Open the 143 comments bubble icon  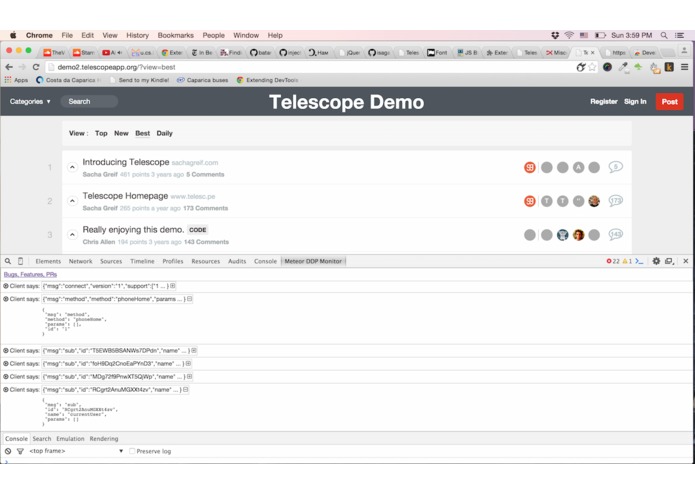click(616, 235)
